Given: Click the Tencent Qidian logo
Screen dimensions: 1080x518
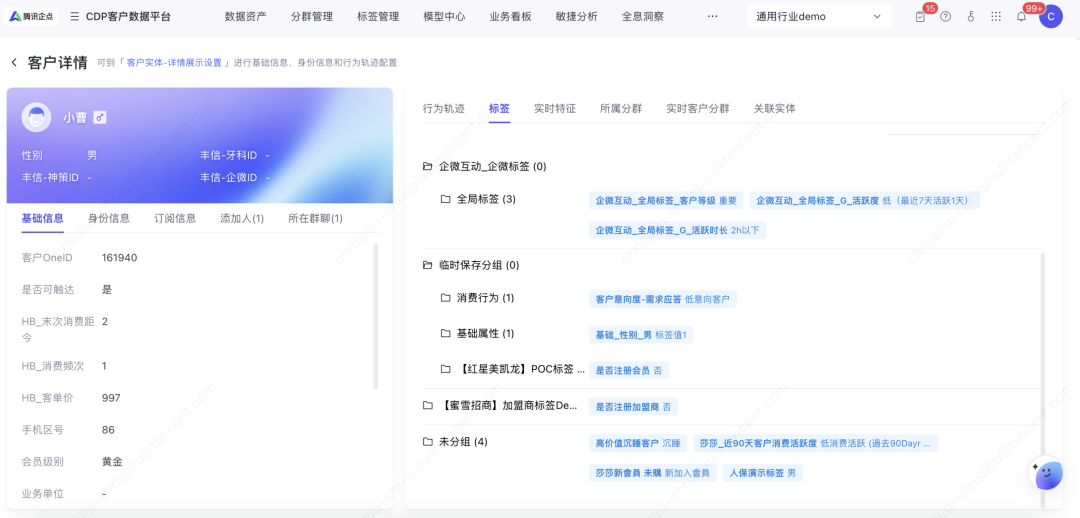Looking at the screenshot, I should 32,17.
